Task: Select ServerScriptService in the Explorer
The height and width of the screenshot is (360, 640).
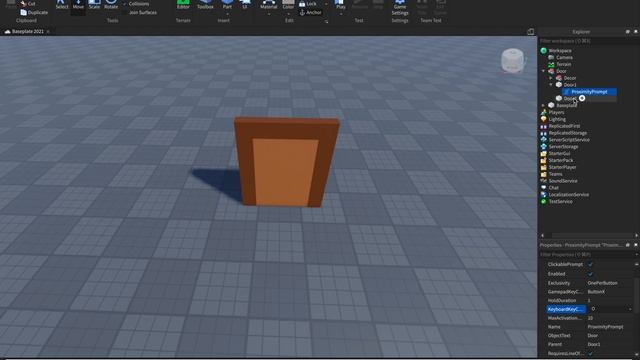Action: (x=569, y=140)
